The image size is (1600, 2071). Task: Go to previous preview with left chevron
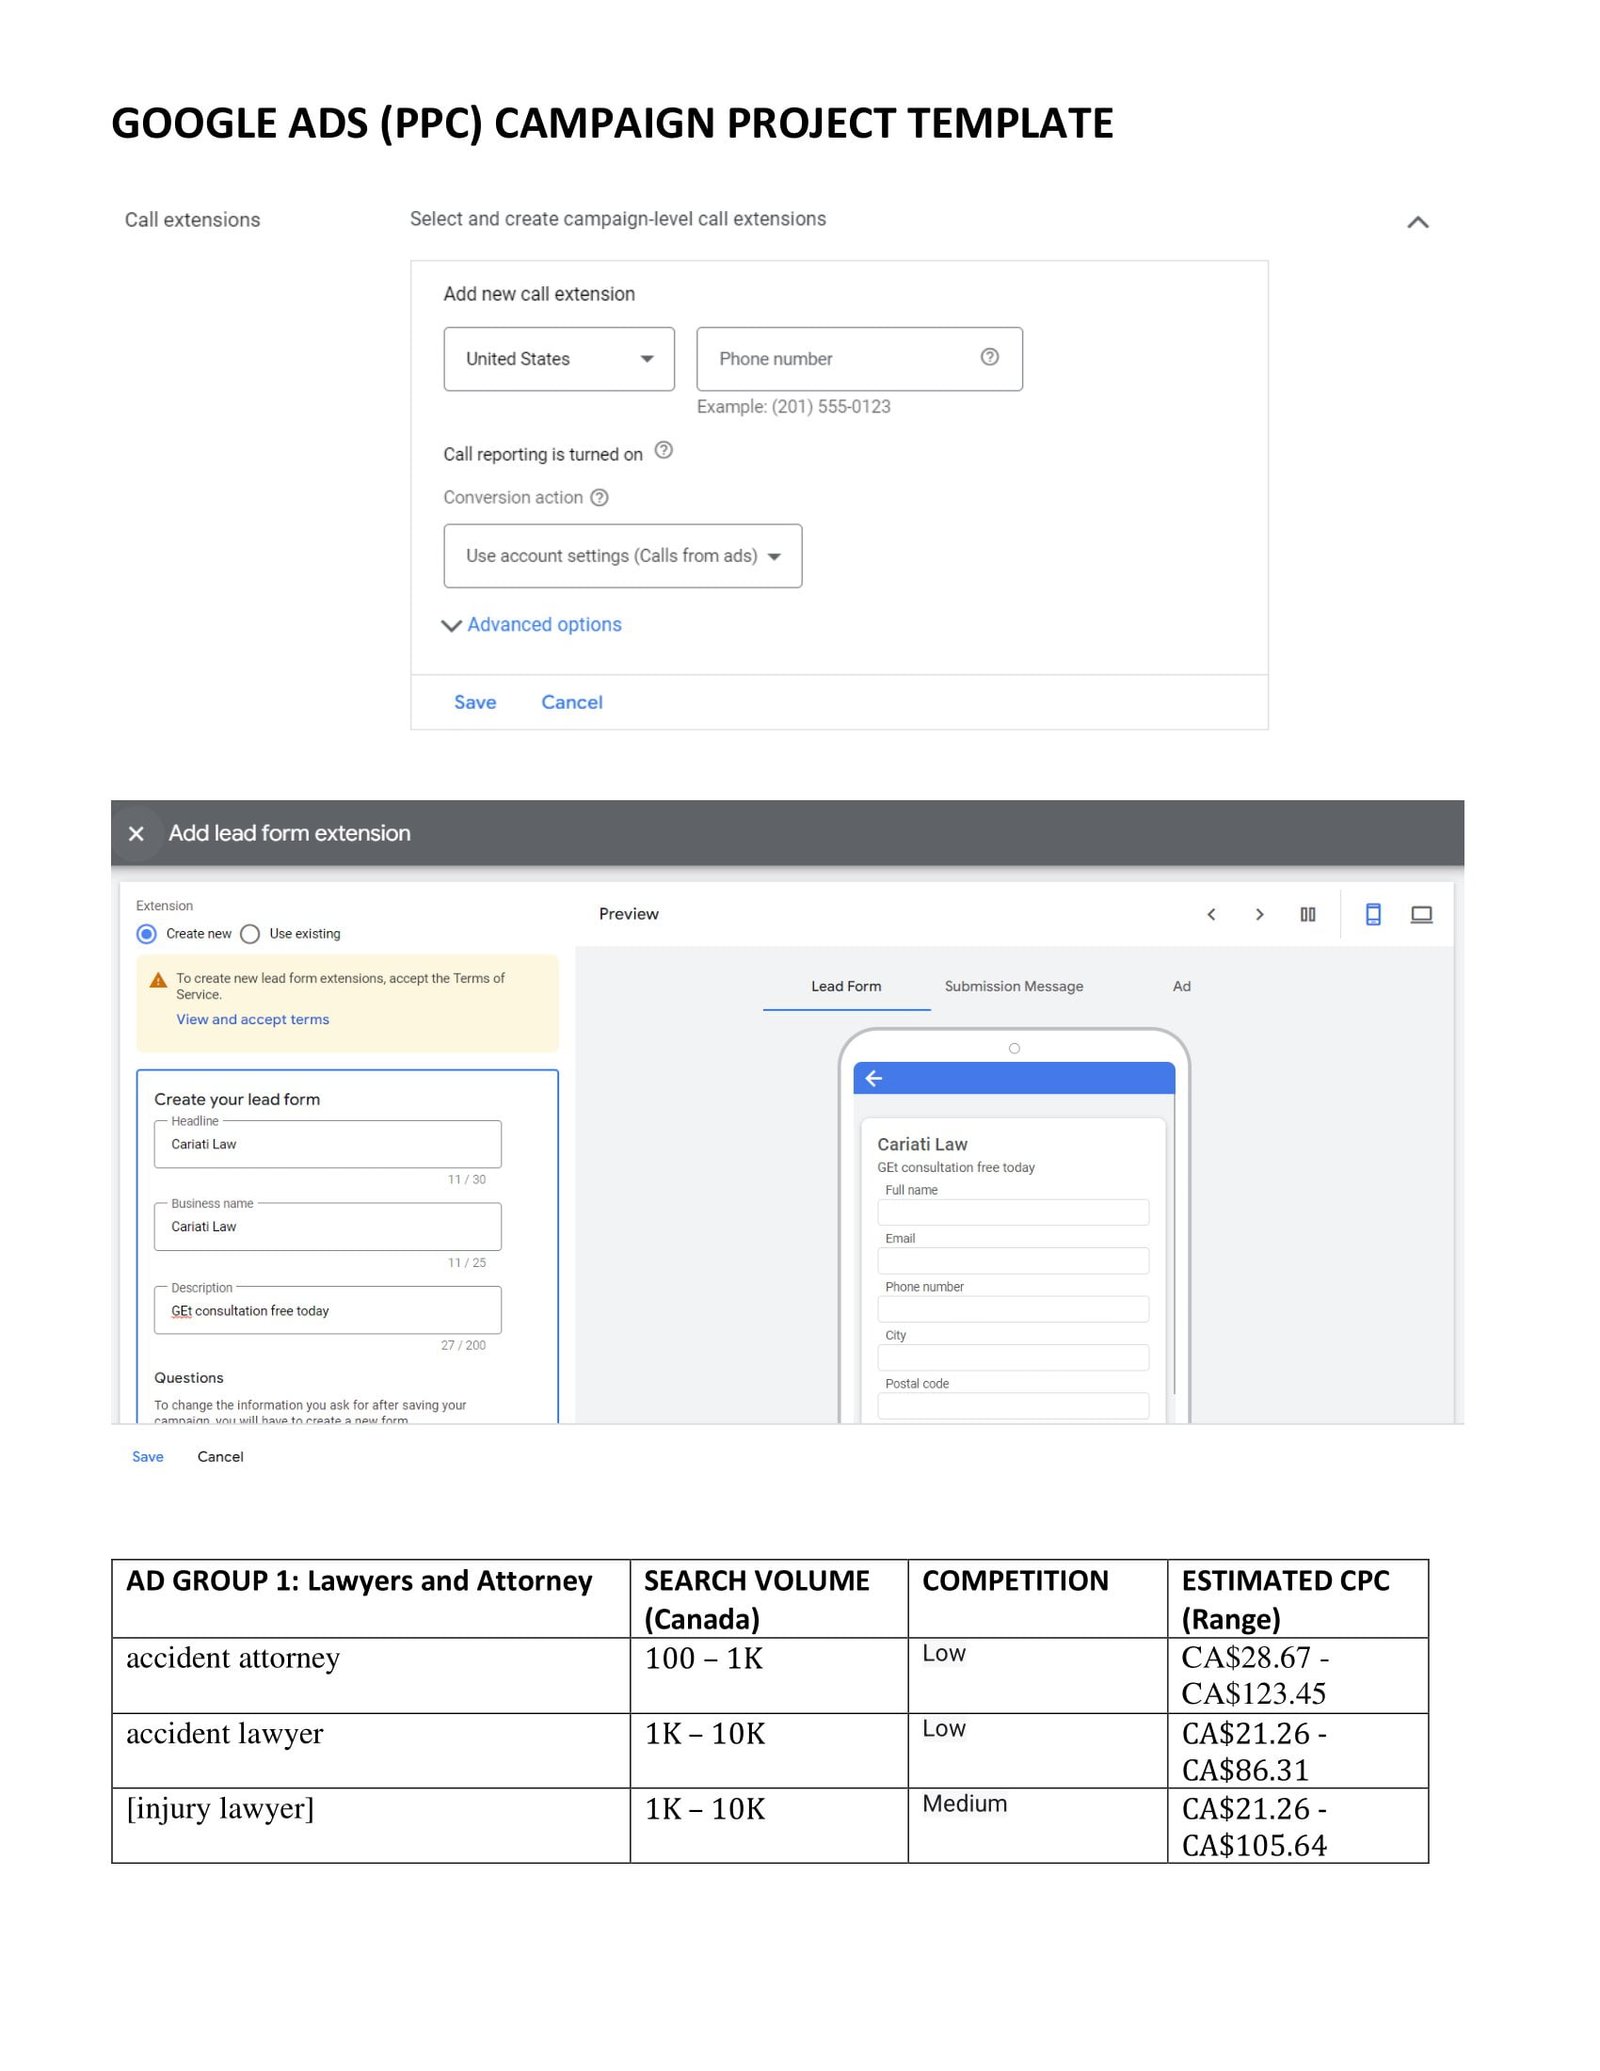[1212, 914]
